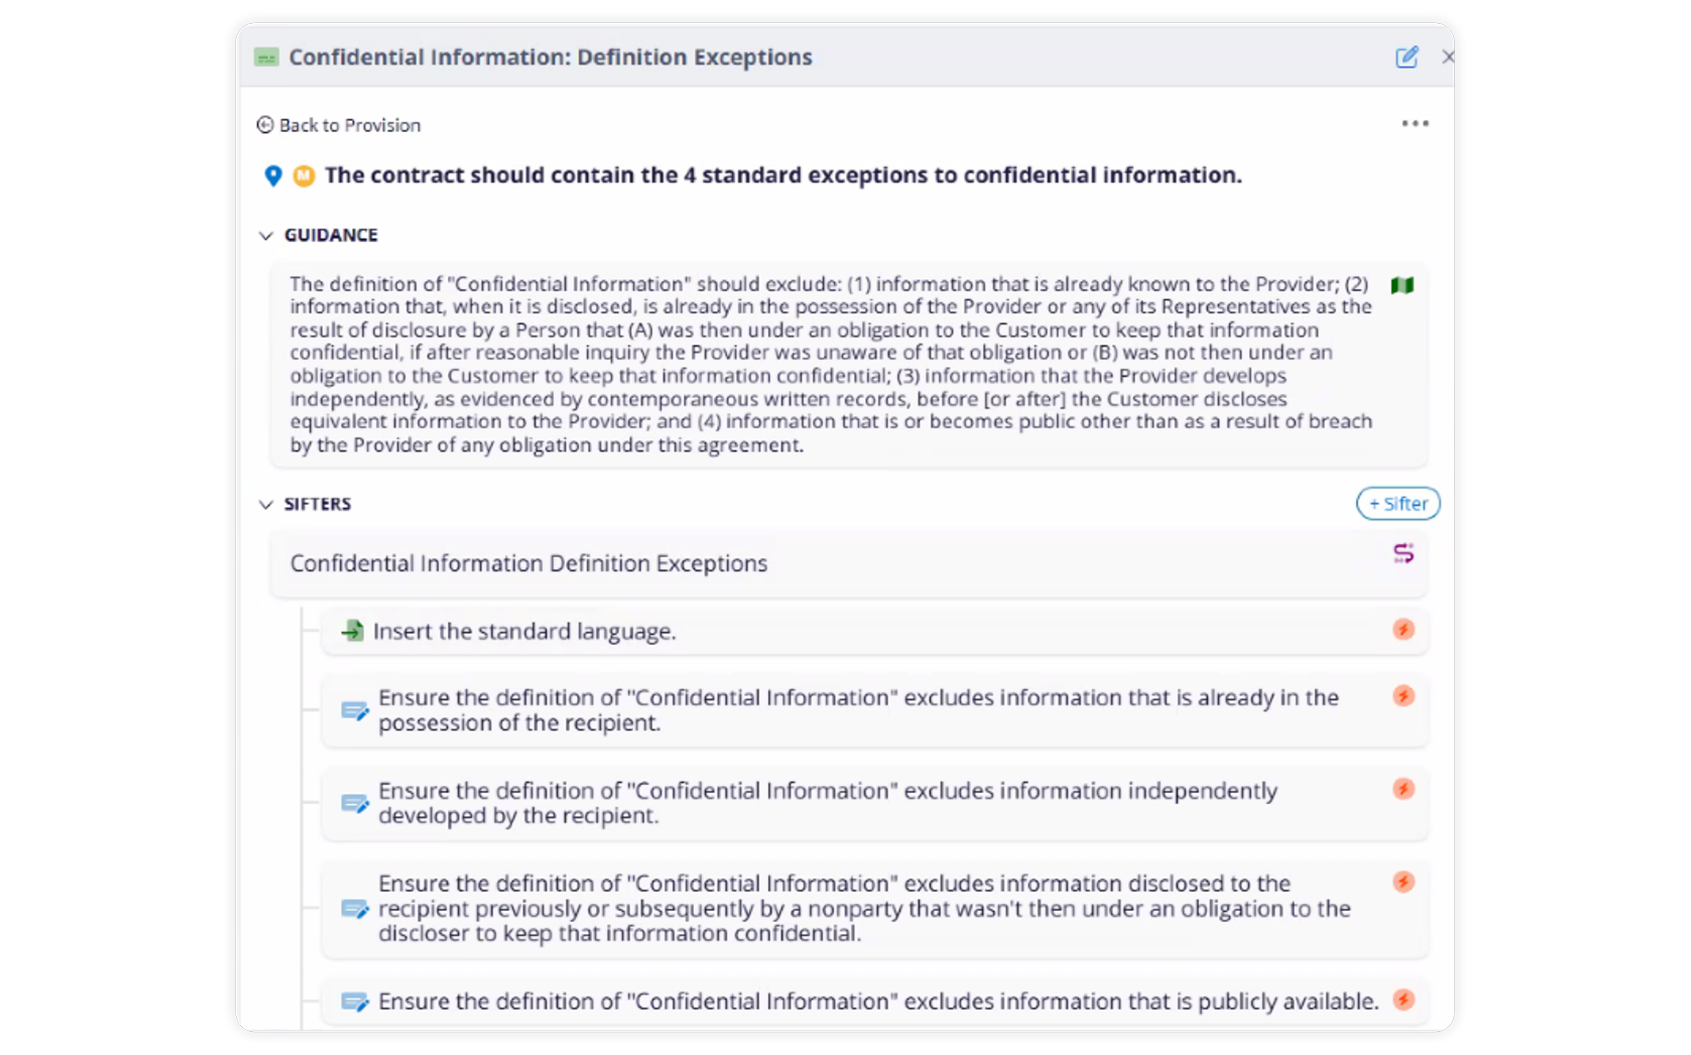The image size is (1691, 1055).
Task: Click the green flag icon beside guidance
Action: coord(1402,286)
